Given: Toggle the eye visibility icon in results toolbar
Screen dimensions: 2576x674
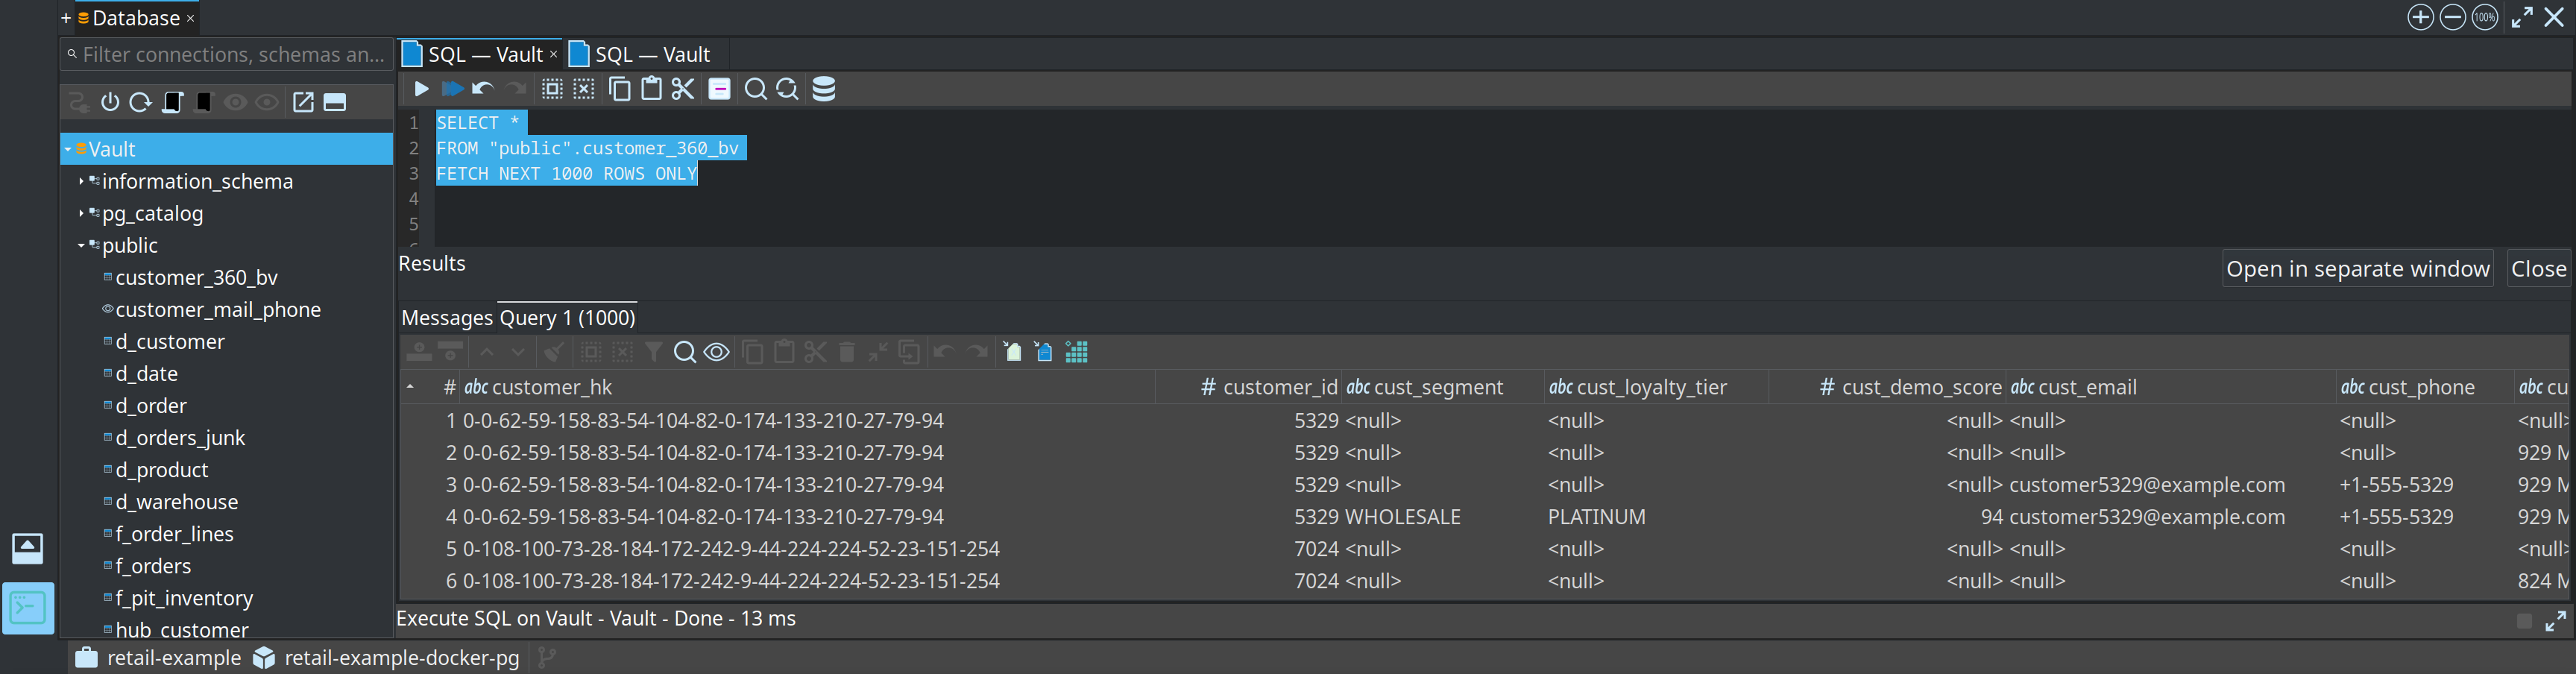Looking at the screenshot, I should [x=716, y=352].
